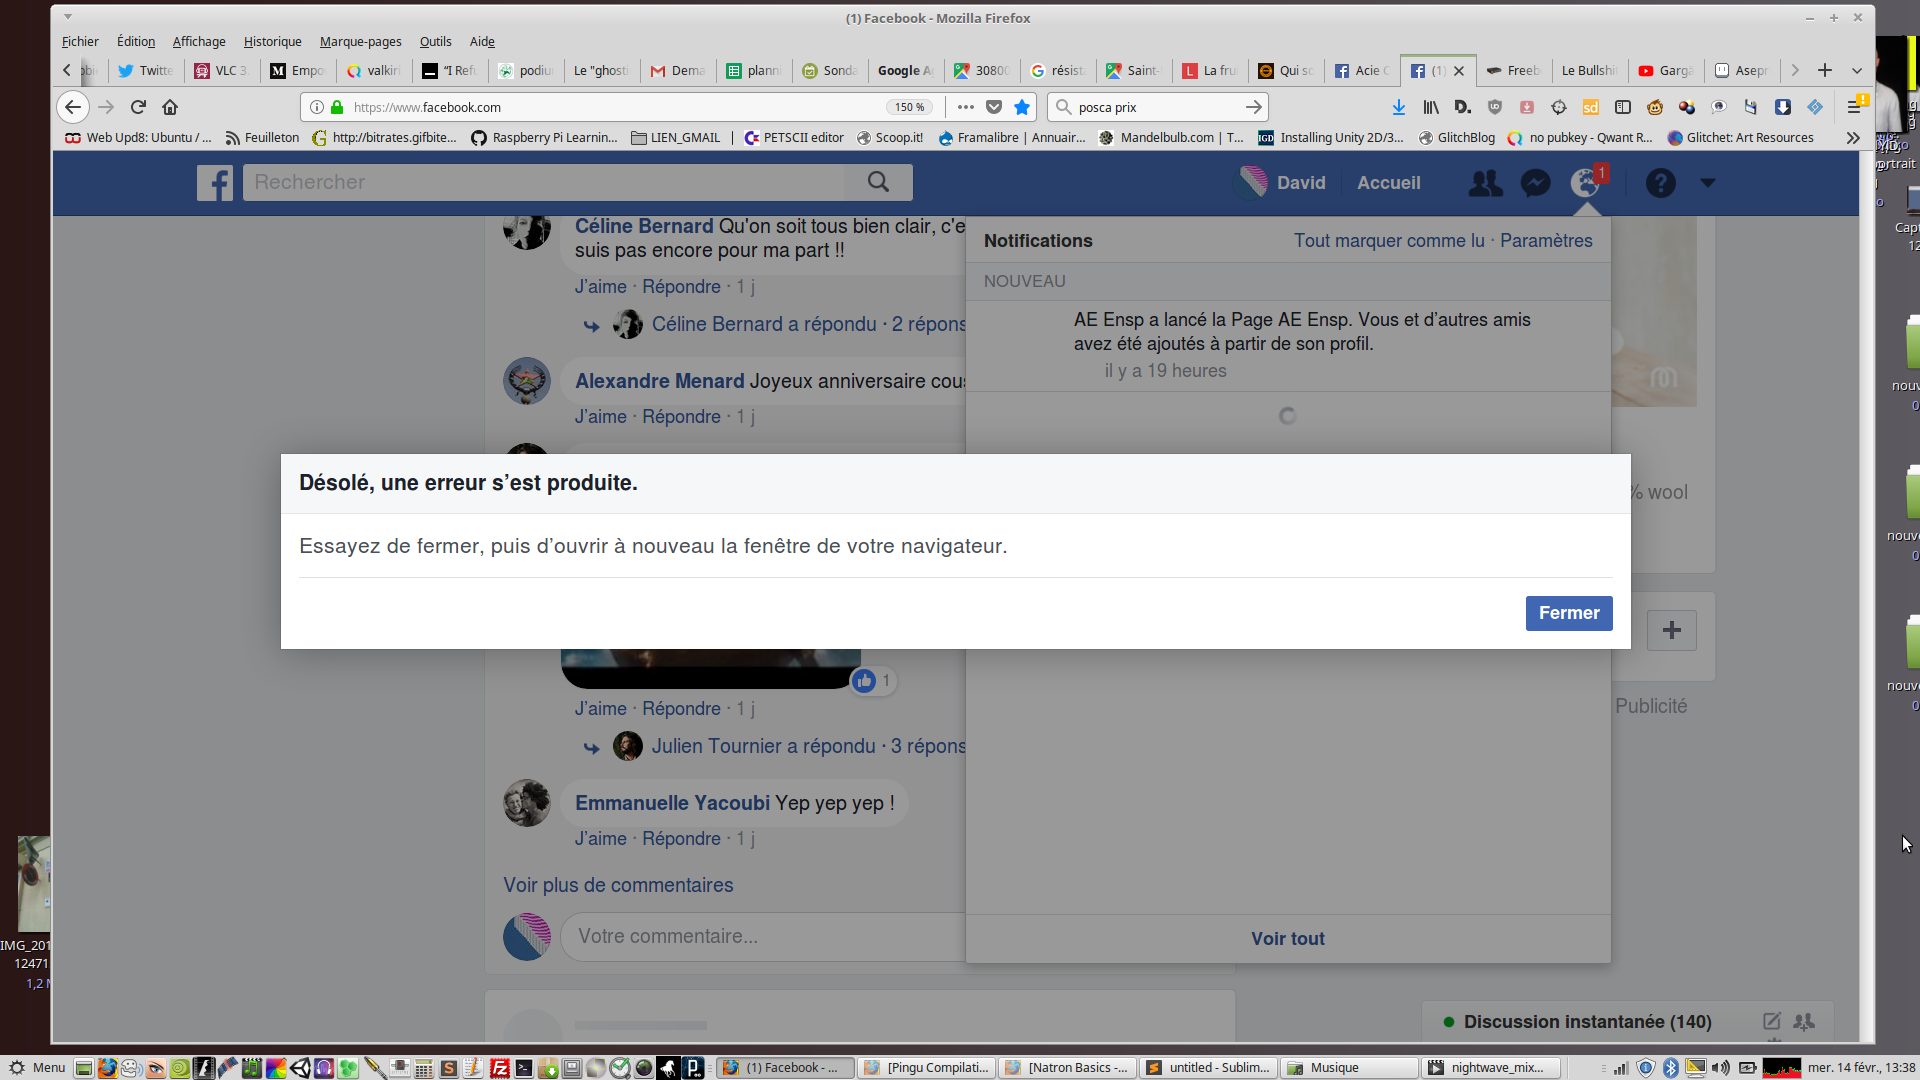Open Firefox downloads arrow icon
The height and width of the screenshot is (1080, 1920).
[x=1398, y=107]
